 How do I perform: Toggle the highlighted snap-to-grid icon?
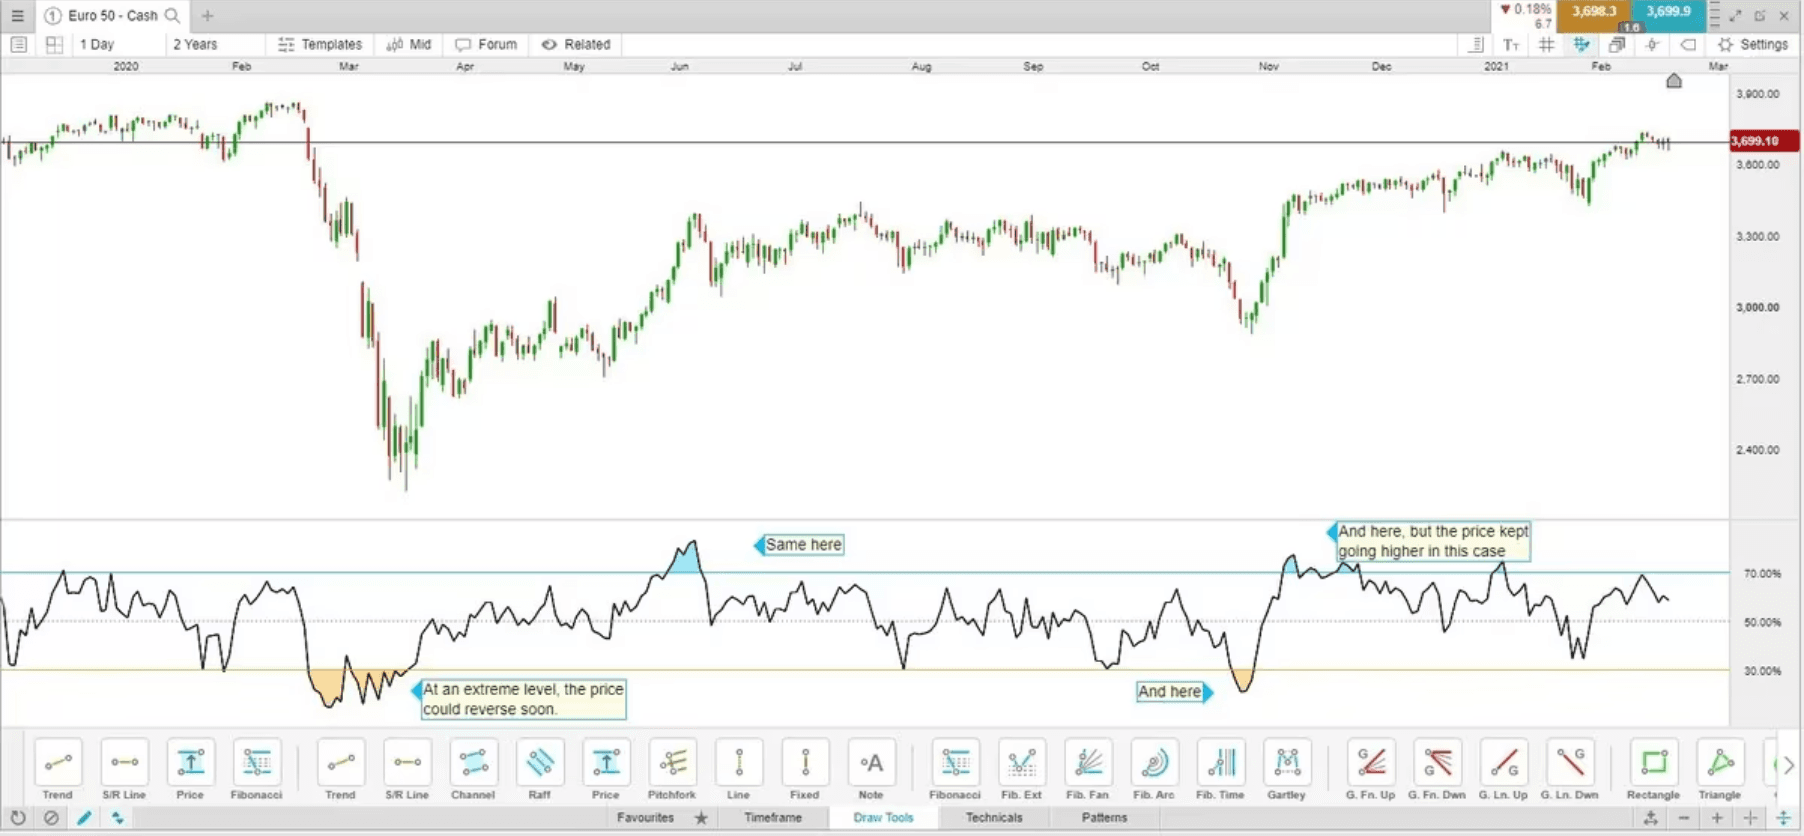[1581, 44]
